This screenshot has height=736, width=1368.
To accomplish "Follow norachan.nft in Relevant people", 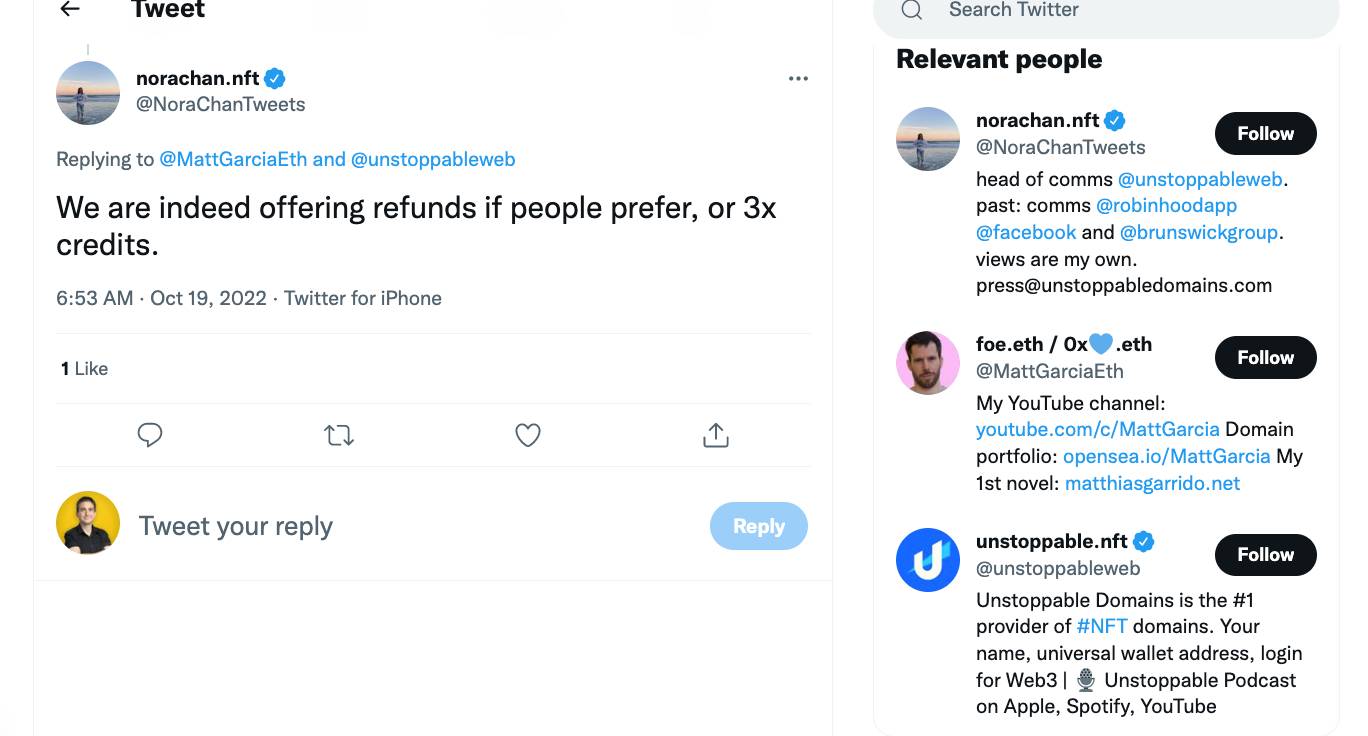I will pos(1265,134).
